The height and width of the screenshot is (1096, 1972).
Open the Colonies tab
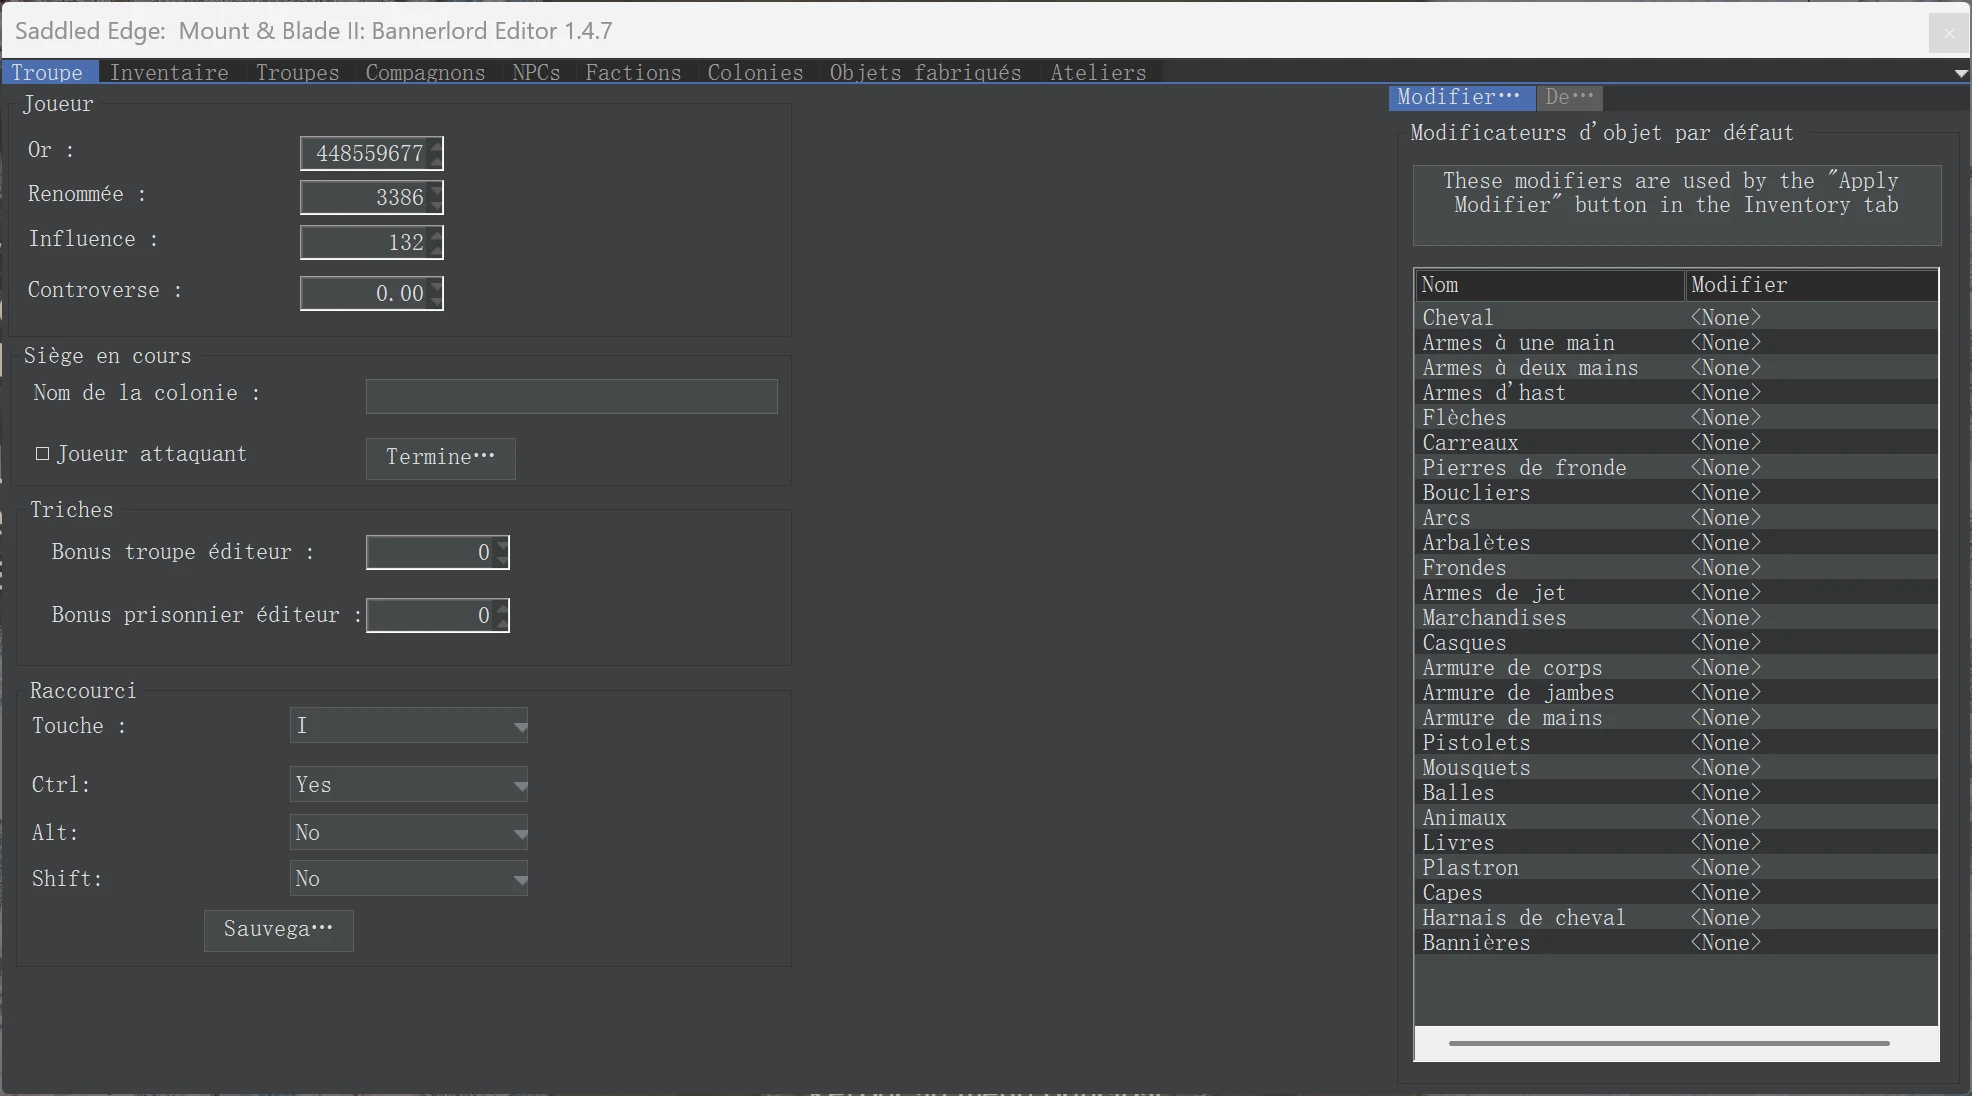(x=756, y=72)
